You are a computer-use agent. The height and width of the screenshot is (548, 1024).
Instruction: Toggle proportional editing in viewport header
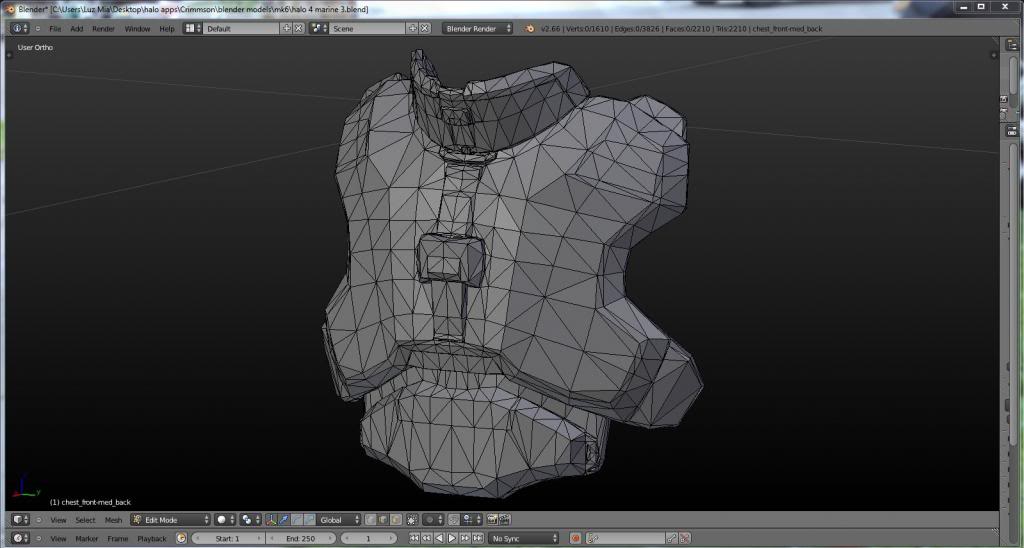(x=432, y=520)
